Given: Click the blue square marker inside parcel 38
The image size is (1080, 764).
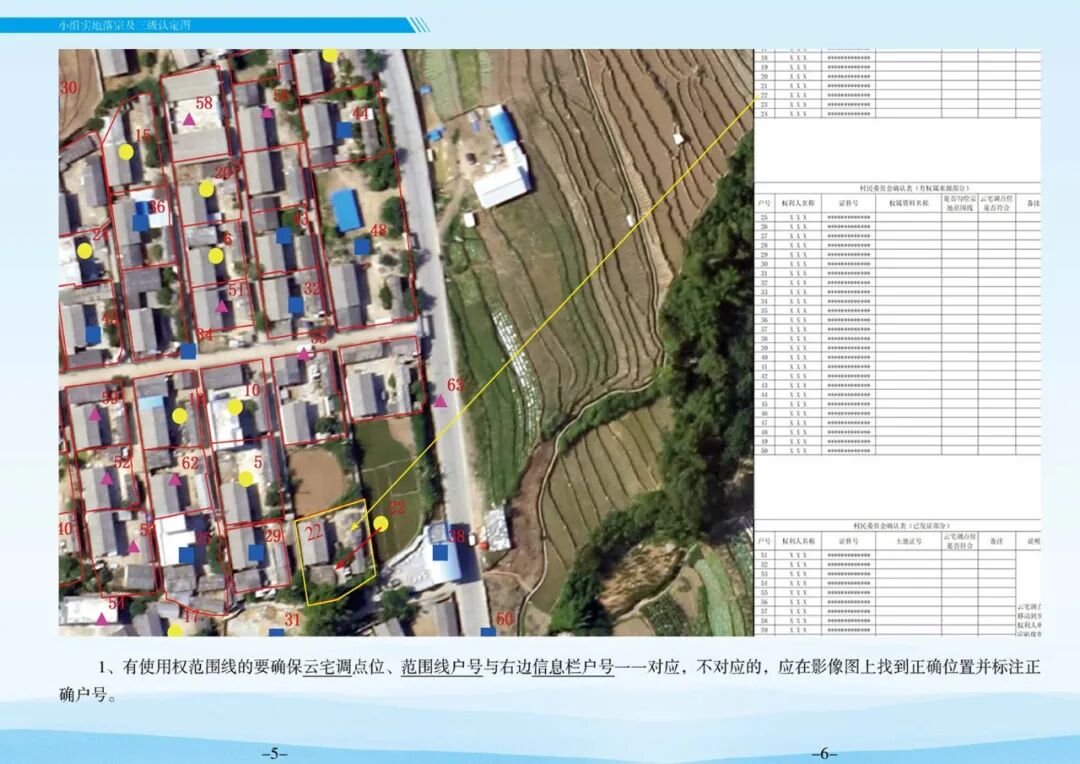Looking at the screenshot, I should pyautogui.click(x=441, y=553).
